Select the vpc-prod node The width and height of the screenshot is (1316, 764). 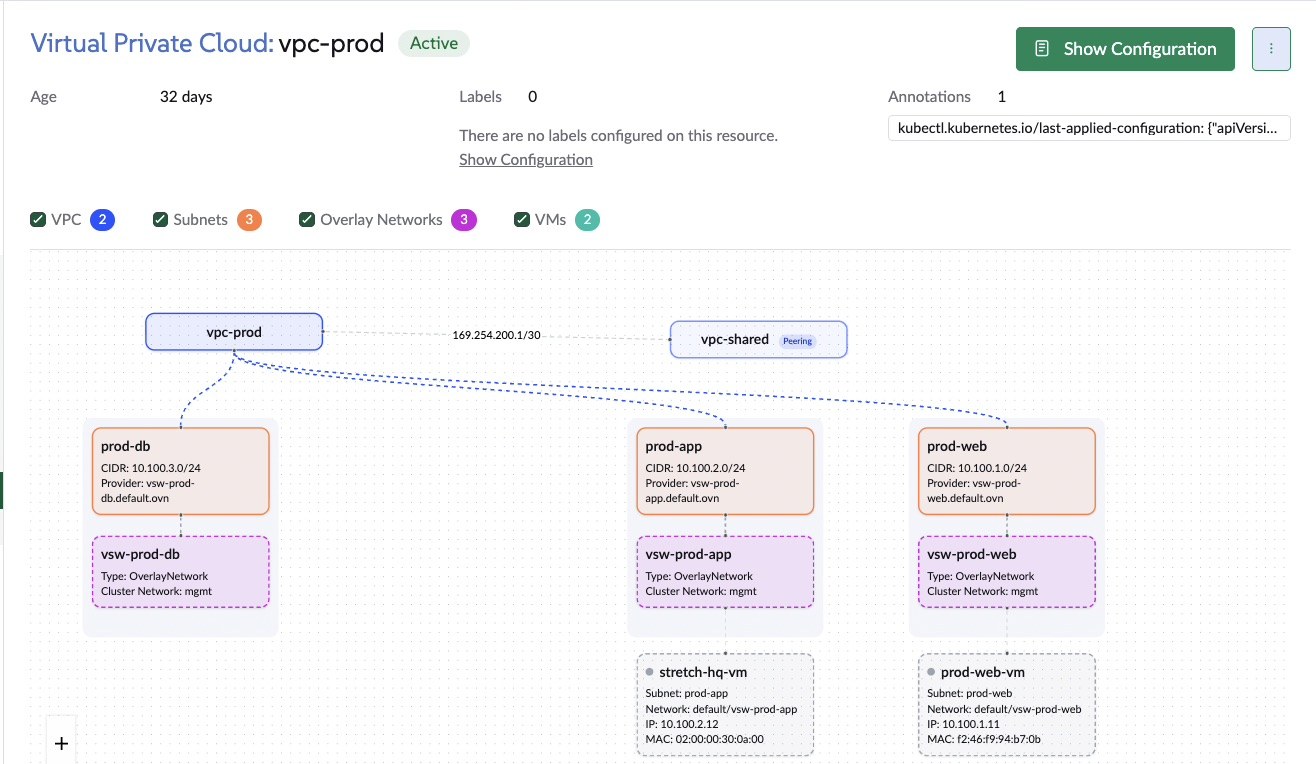click(x=234, y=332)
